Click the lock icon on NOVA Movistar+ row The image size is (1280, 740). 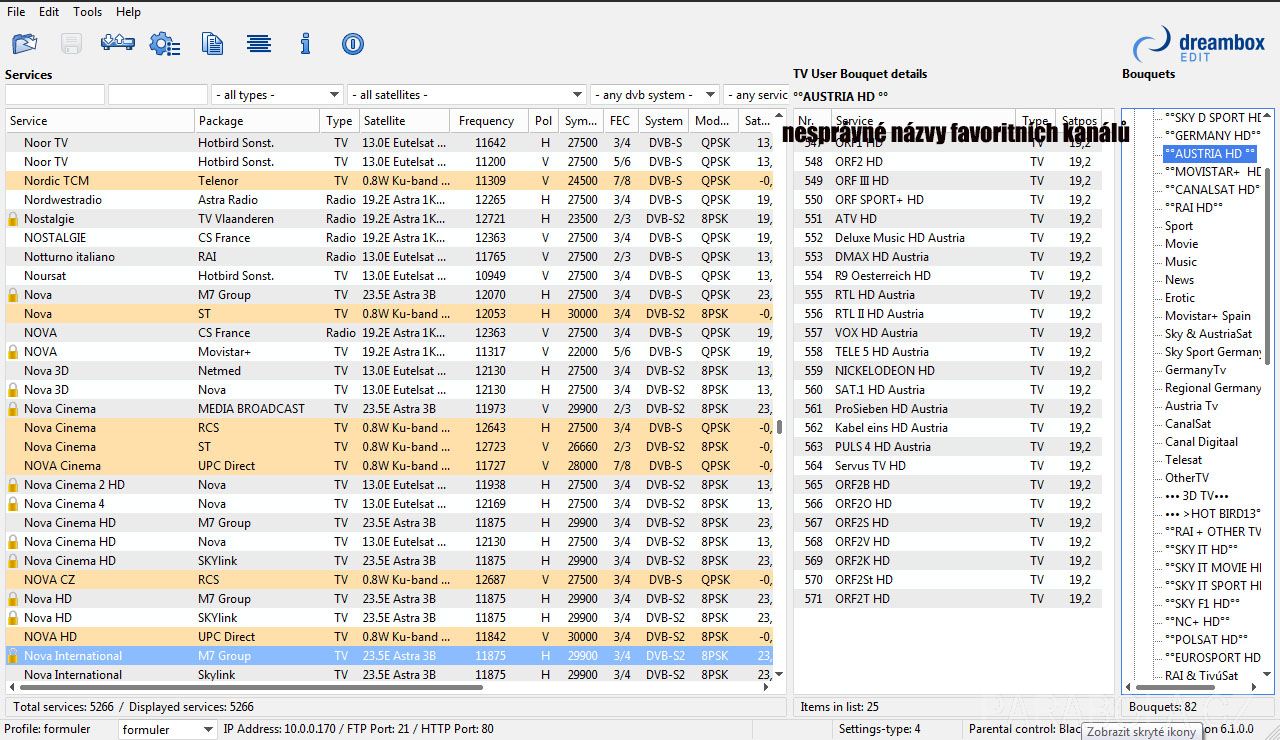[13, 352]
